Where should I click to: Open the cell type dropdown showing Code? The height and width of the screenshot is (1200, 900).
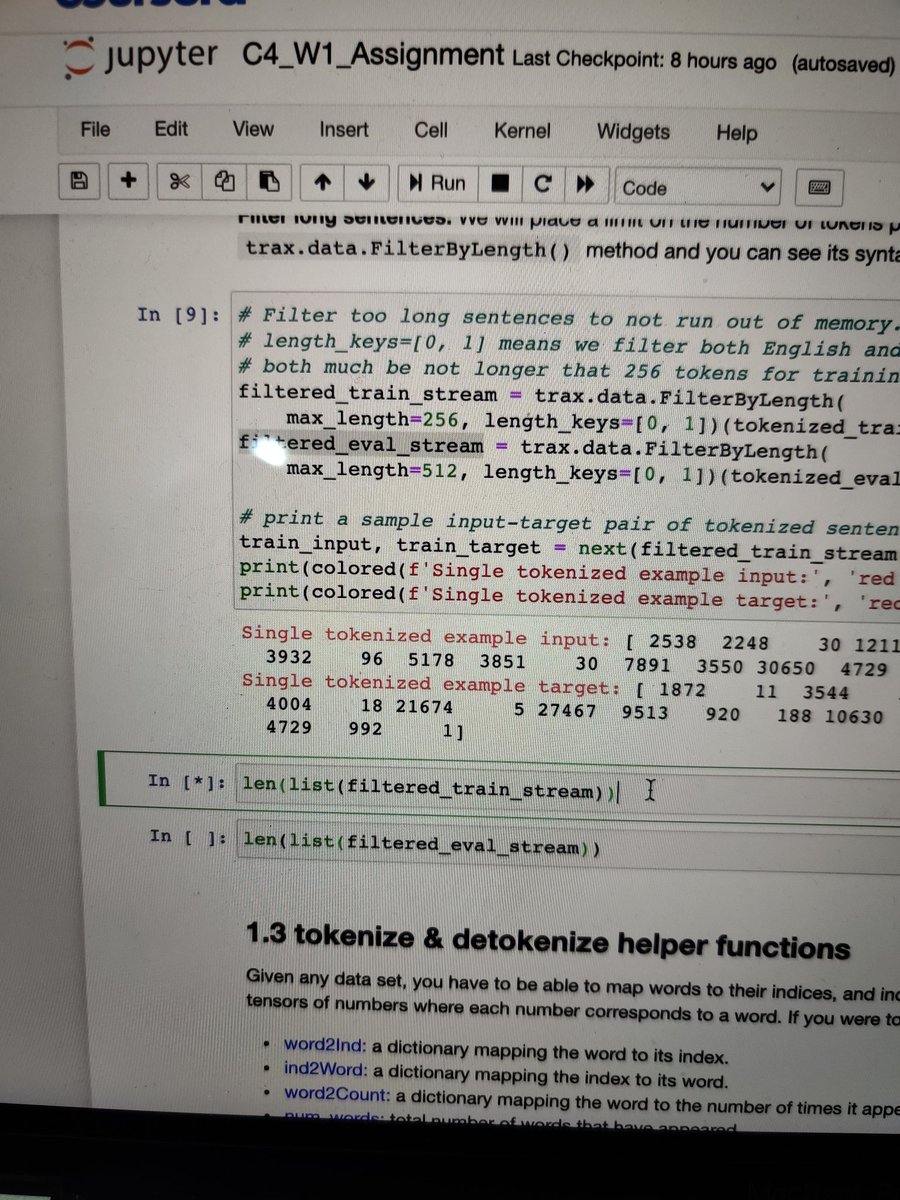[x=698, y=187]
